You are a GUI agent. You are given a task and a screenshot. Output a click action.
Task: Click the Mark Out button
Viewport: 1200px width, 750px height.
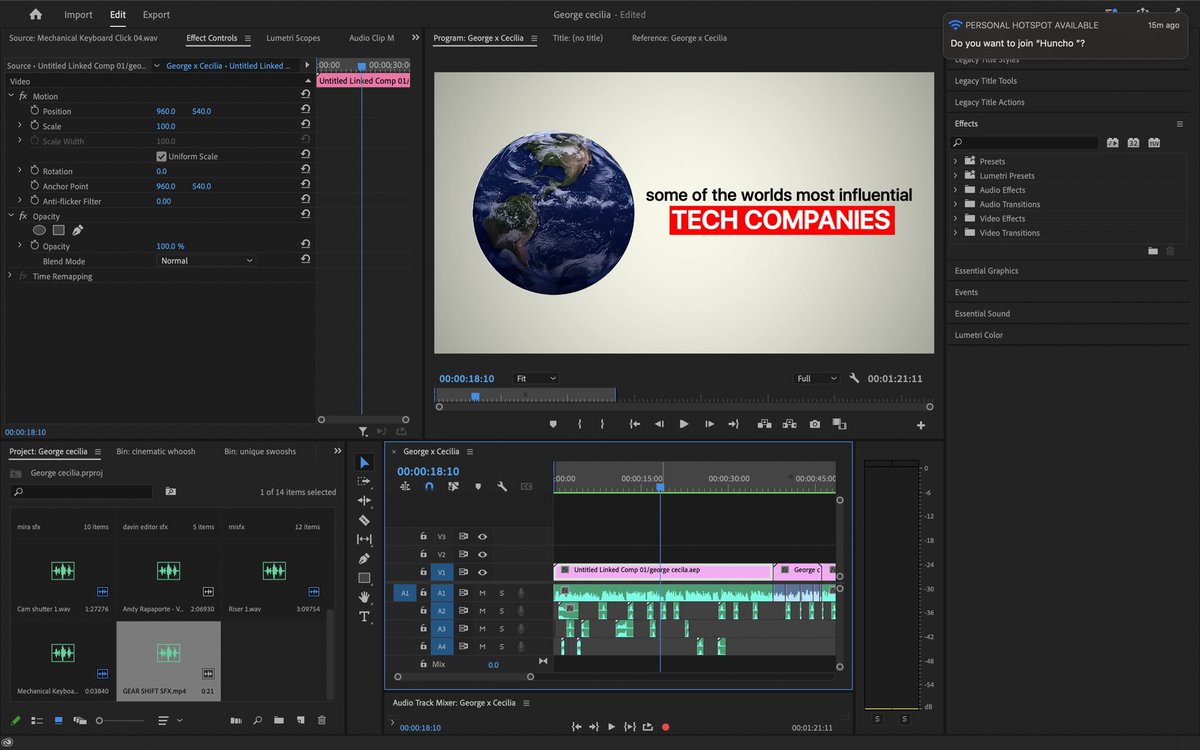tap(602, 424)
